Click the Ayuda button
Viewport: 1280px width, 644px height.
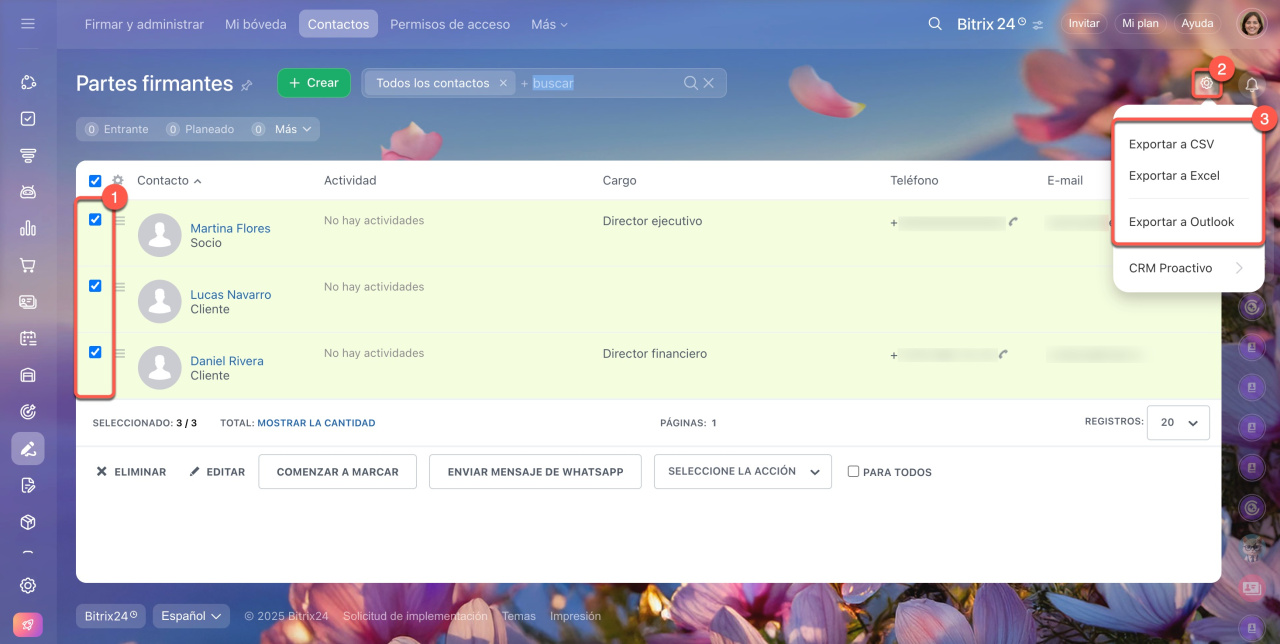(x=1197, y=23)
